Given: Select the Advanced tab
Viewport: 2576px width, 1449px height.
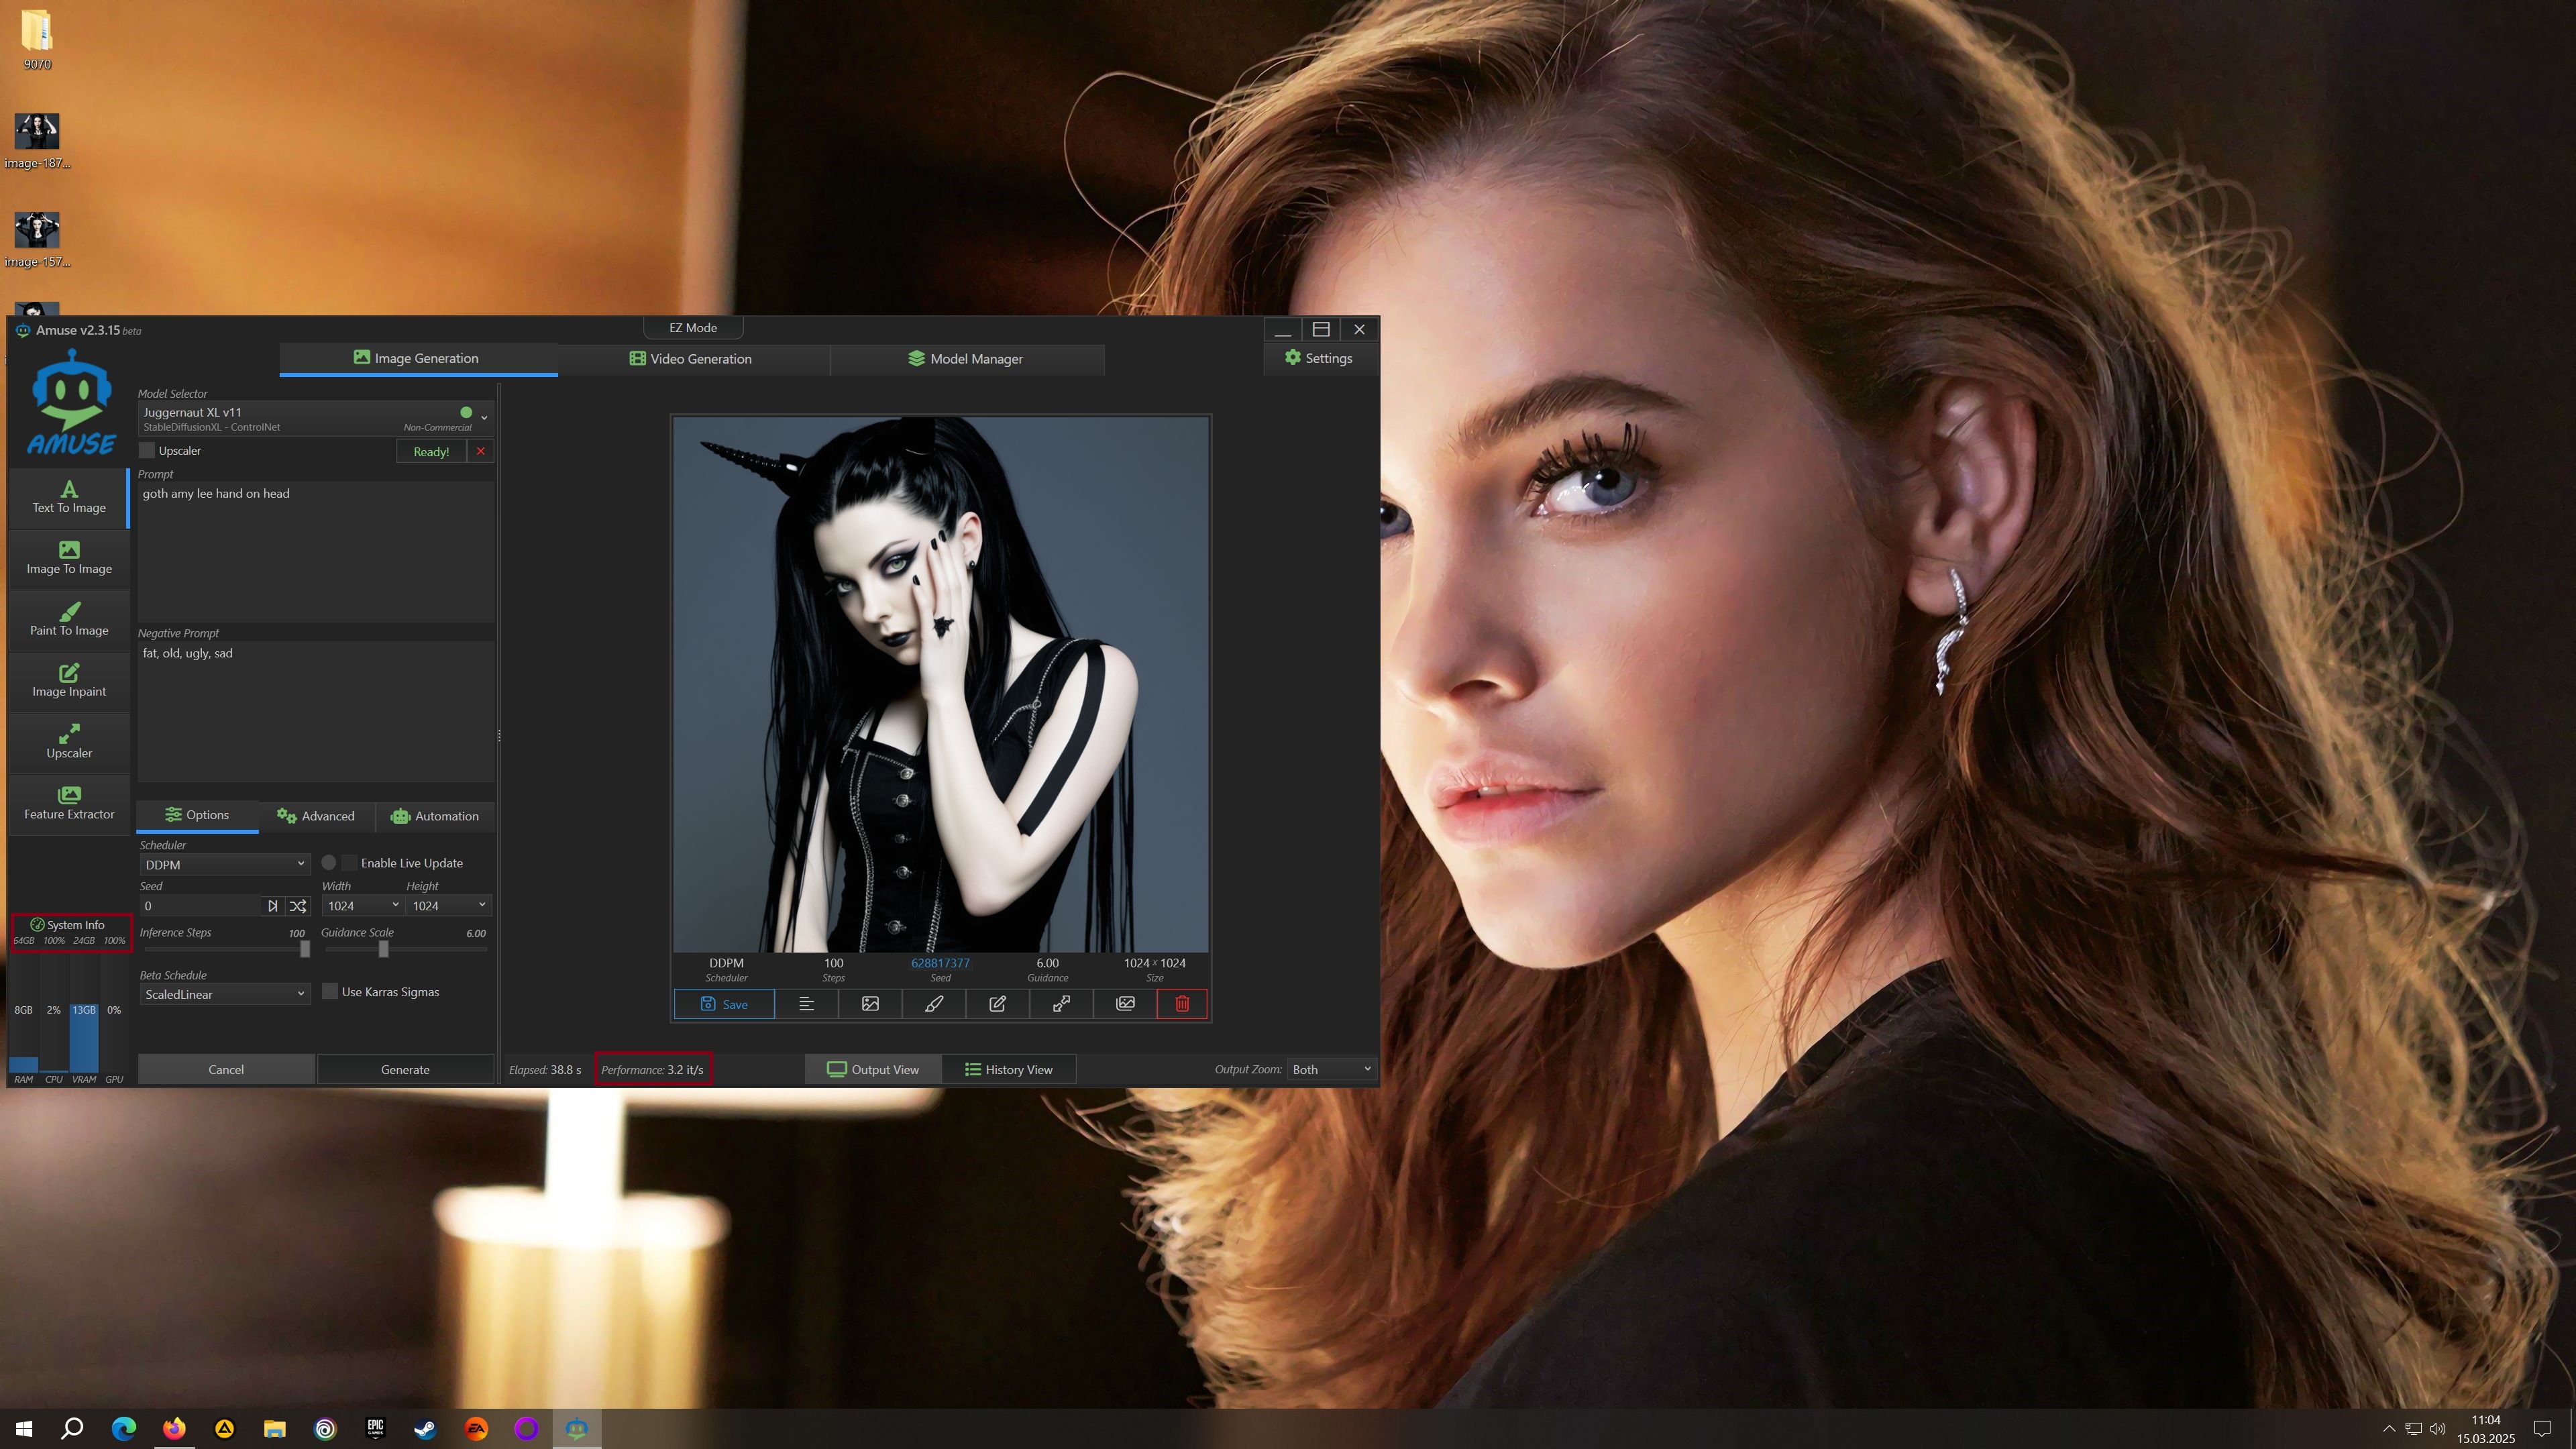Looking at the screenshot, I should [x=316, y=816].
